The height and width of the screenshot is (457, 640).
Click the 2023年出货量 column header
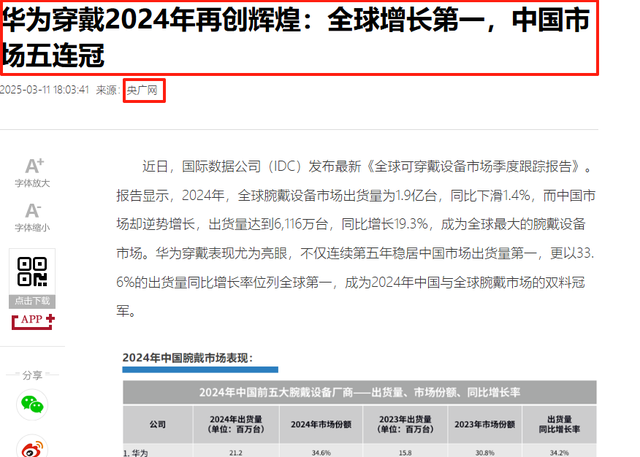click(x=405, y=424)
